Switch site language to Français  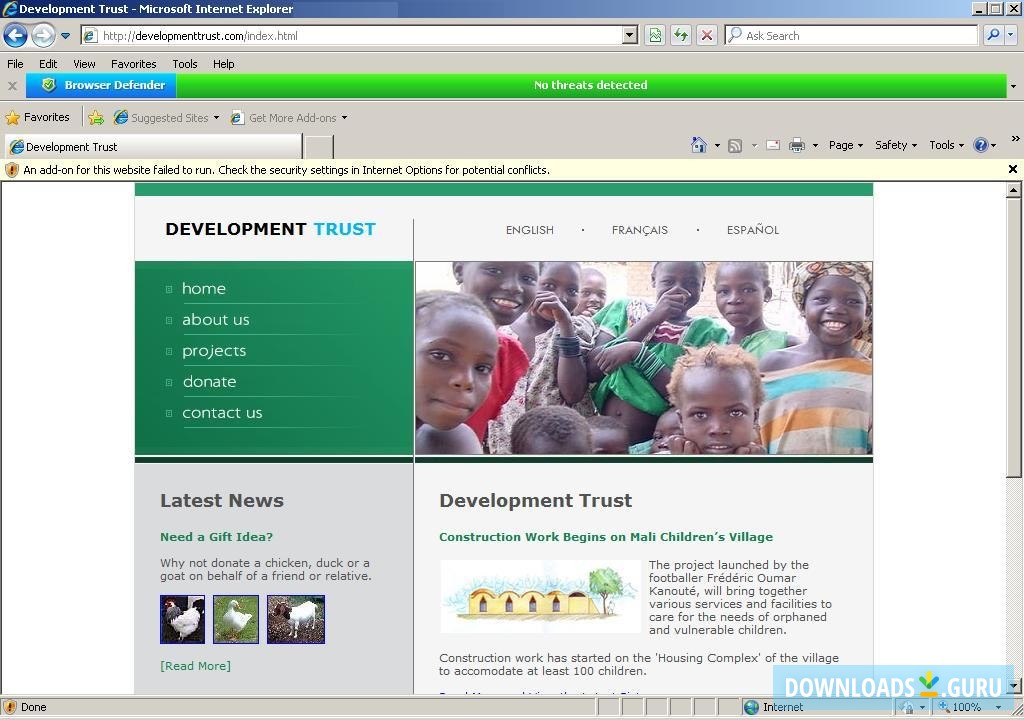point(639,230)
